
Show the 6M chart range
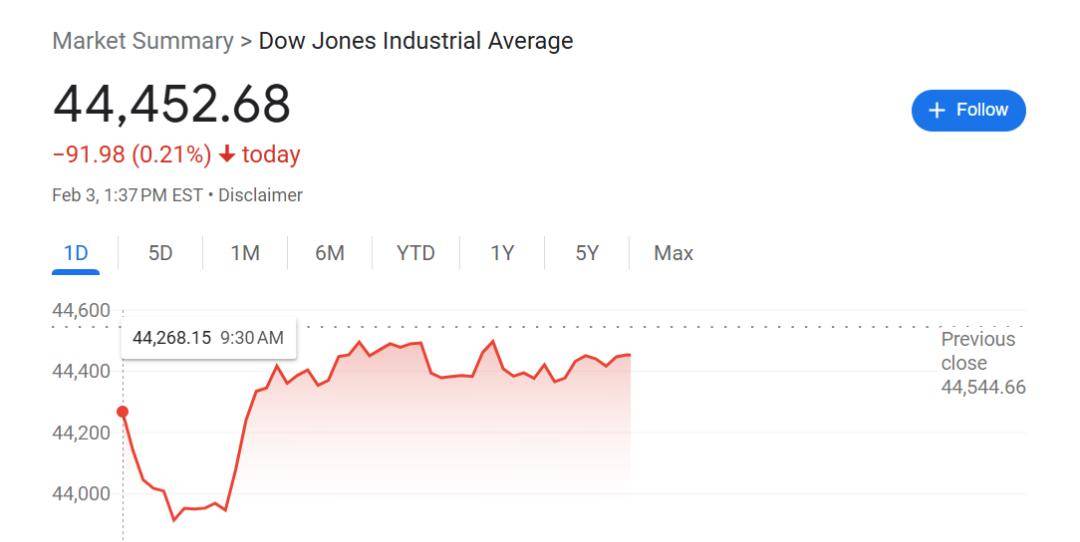pos(329,253)
